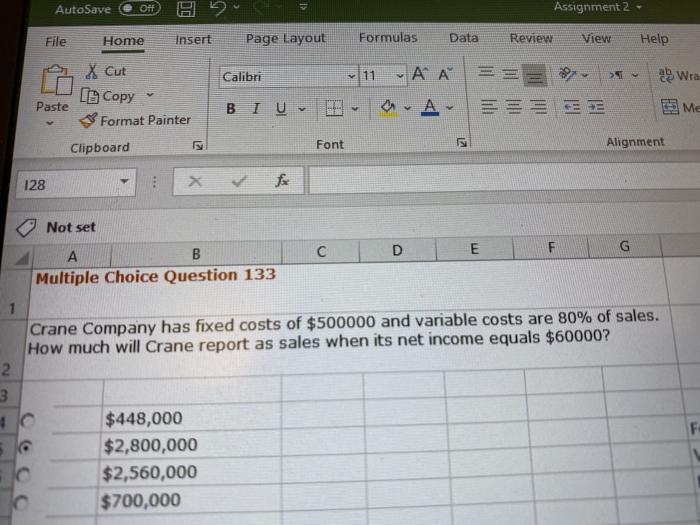The width and height of the screenshot is (700, 525).
Task: Click the Align Right icon
Action: pos(538,107)
